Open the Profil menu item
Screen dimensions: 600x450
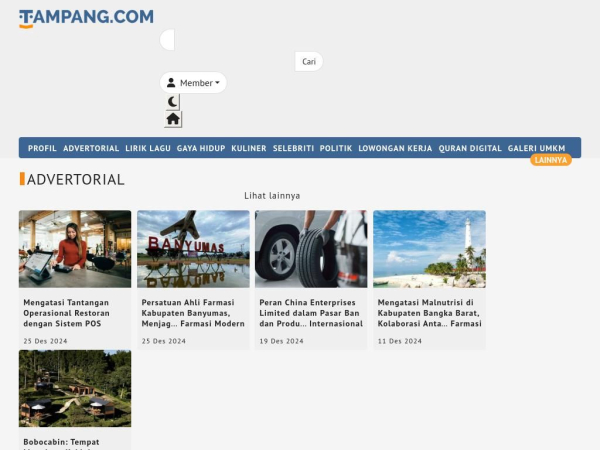pyautogui.click(x=42, y=148)
